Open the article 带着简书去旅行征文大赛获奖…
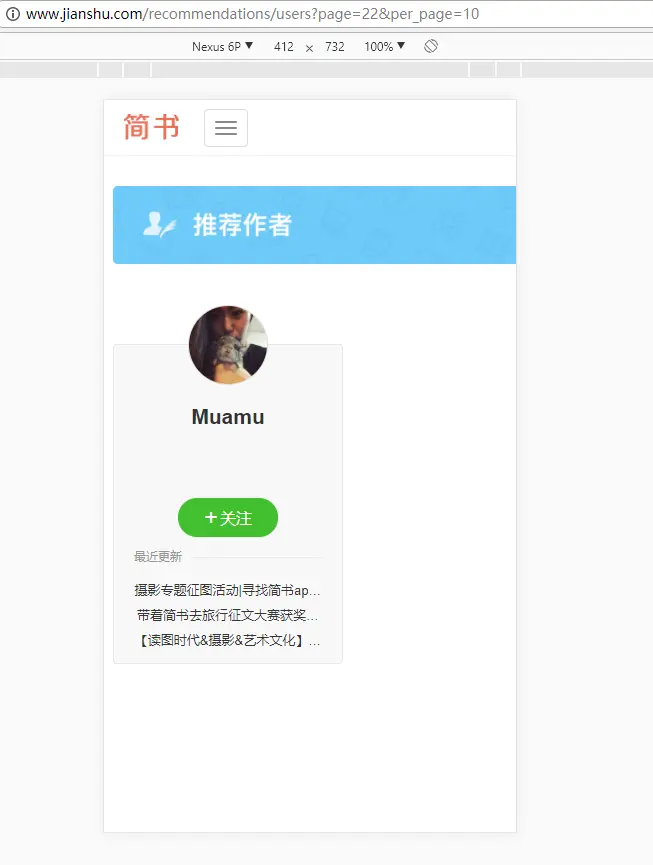 (x=227, y=615)
